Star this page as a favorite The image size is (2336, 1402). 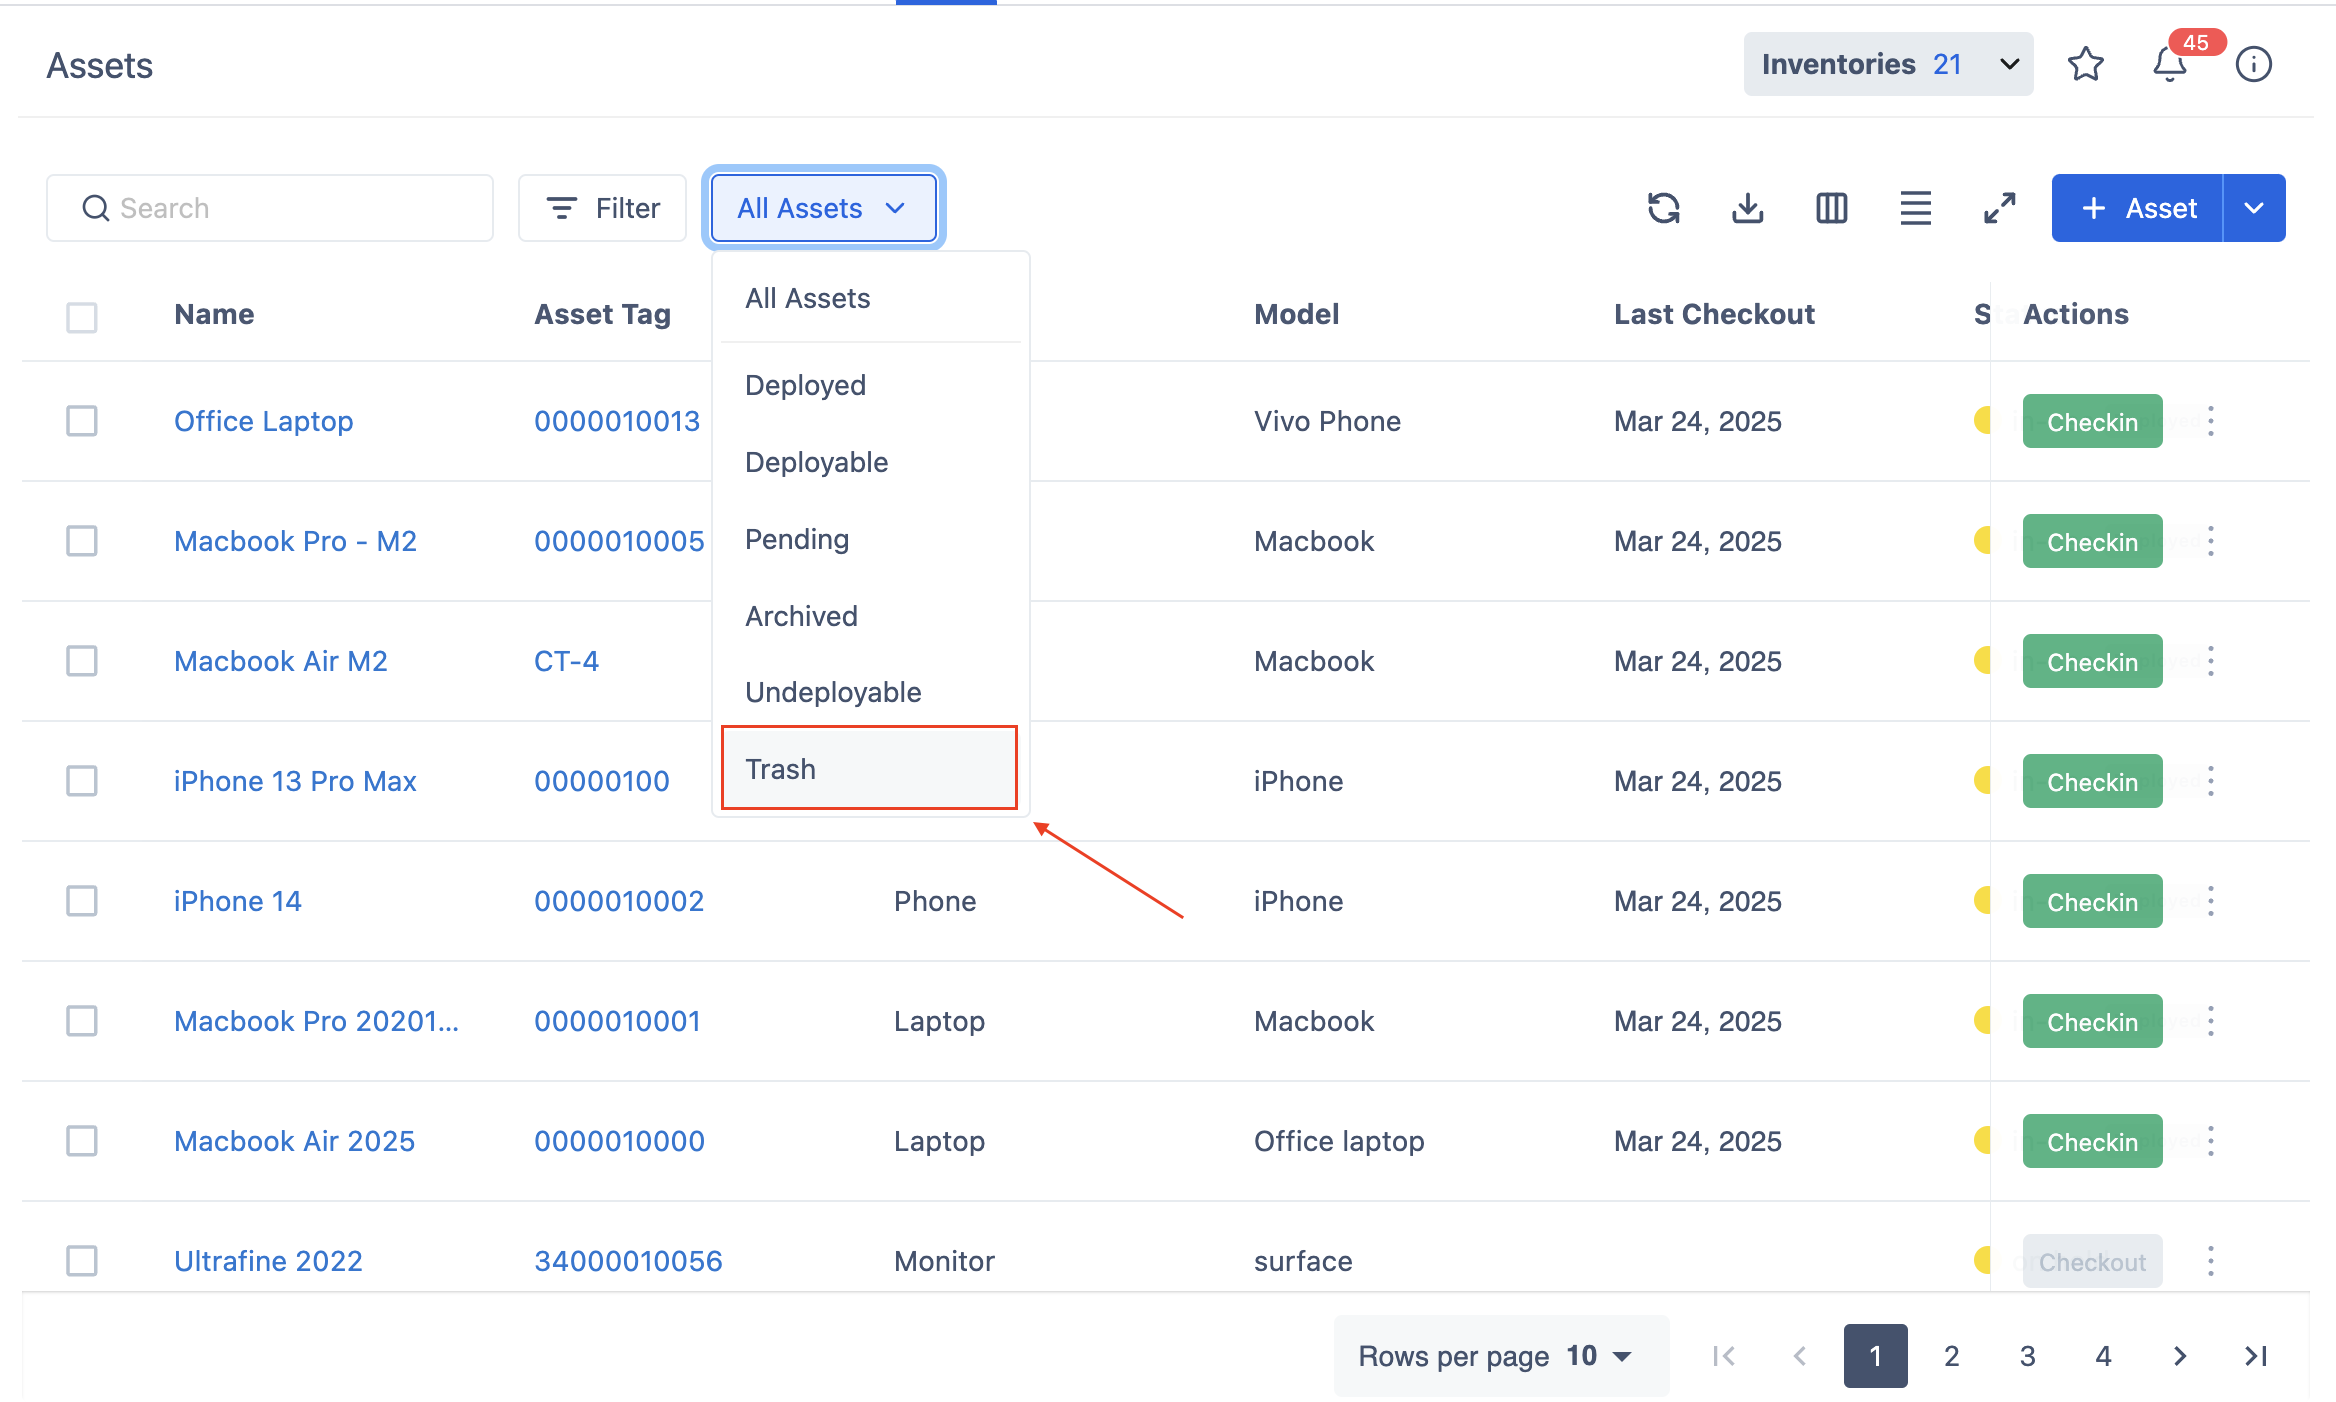click(2085, 65)
